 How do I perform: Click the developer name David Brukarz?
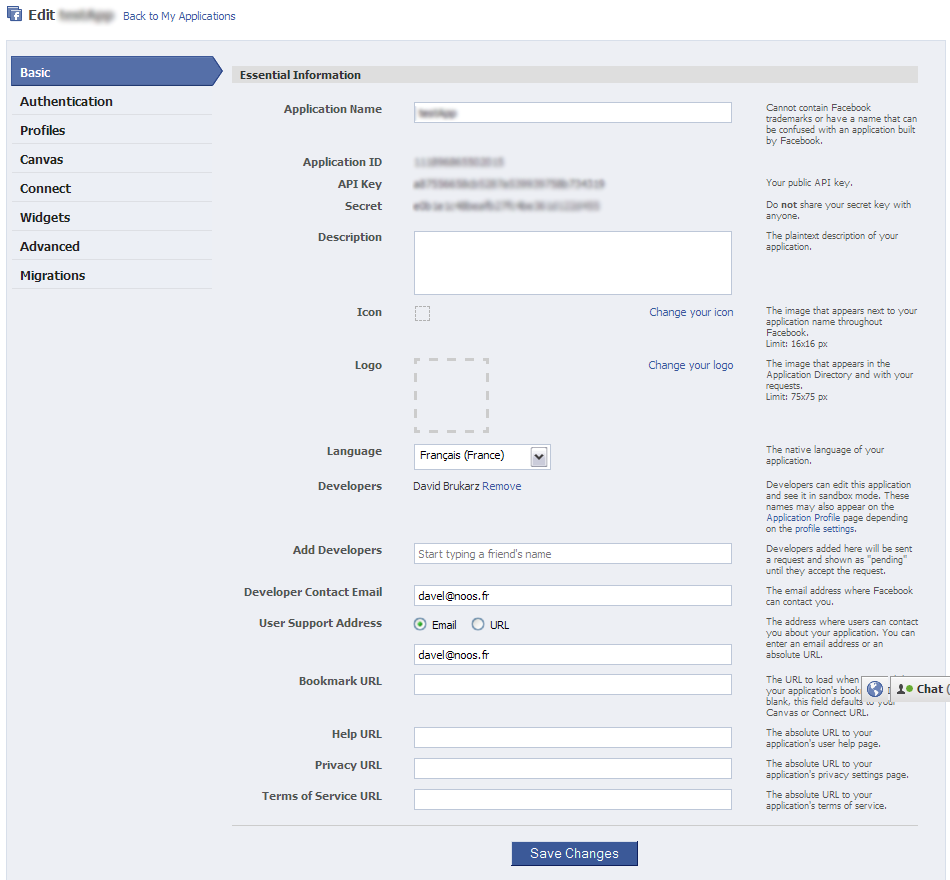pos(446,486)
